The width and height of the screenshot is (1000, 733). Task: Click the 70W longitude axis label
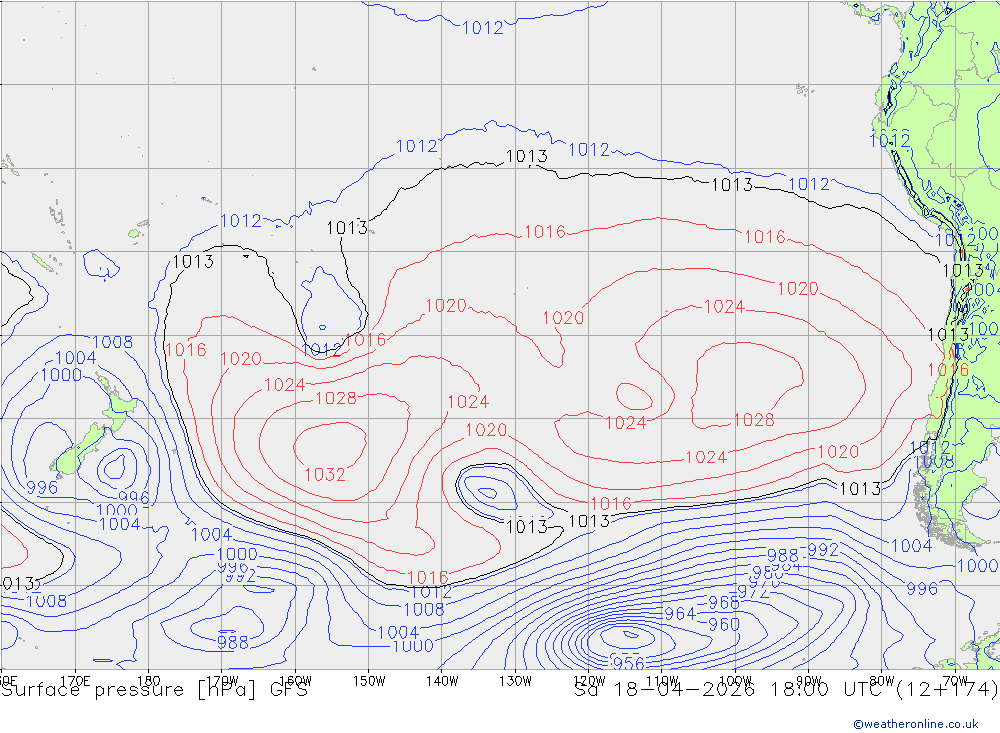[x=955, y=681]
